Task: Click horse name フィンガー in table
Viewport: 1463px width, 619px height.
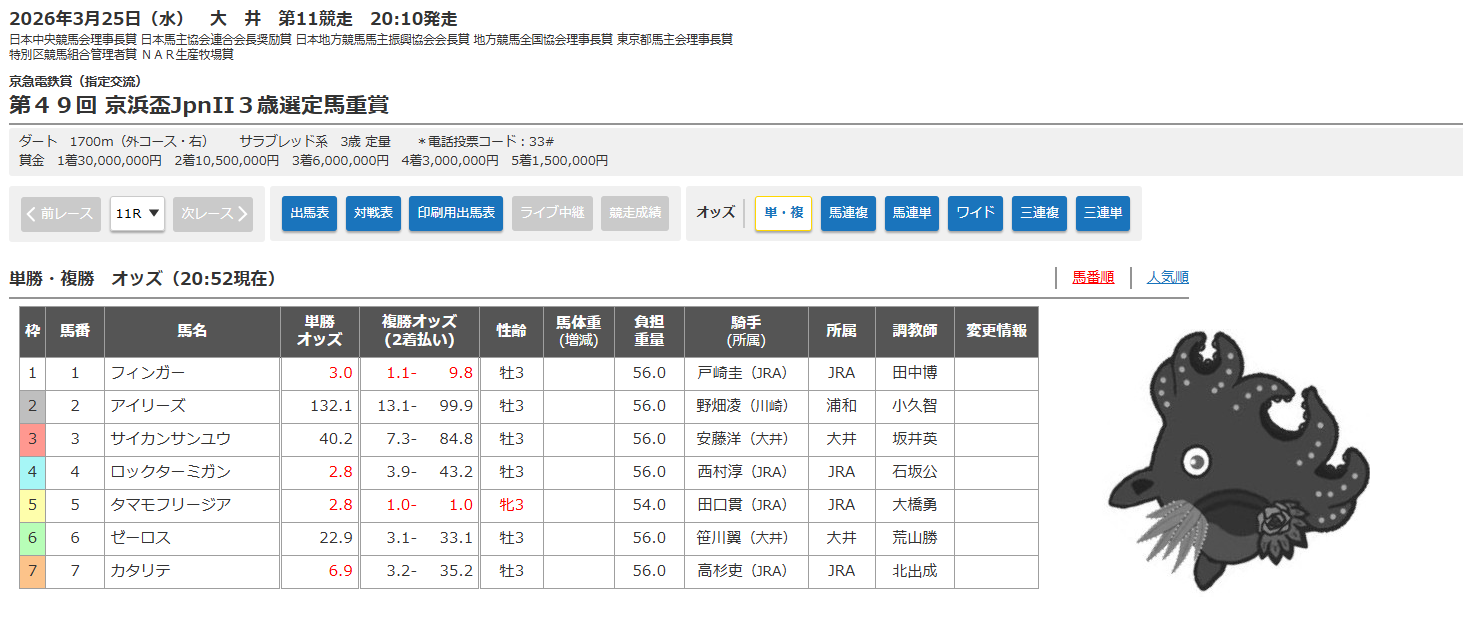Action: [148, 373]
